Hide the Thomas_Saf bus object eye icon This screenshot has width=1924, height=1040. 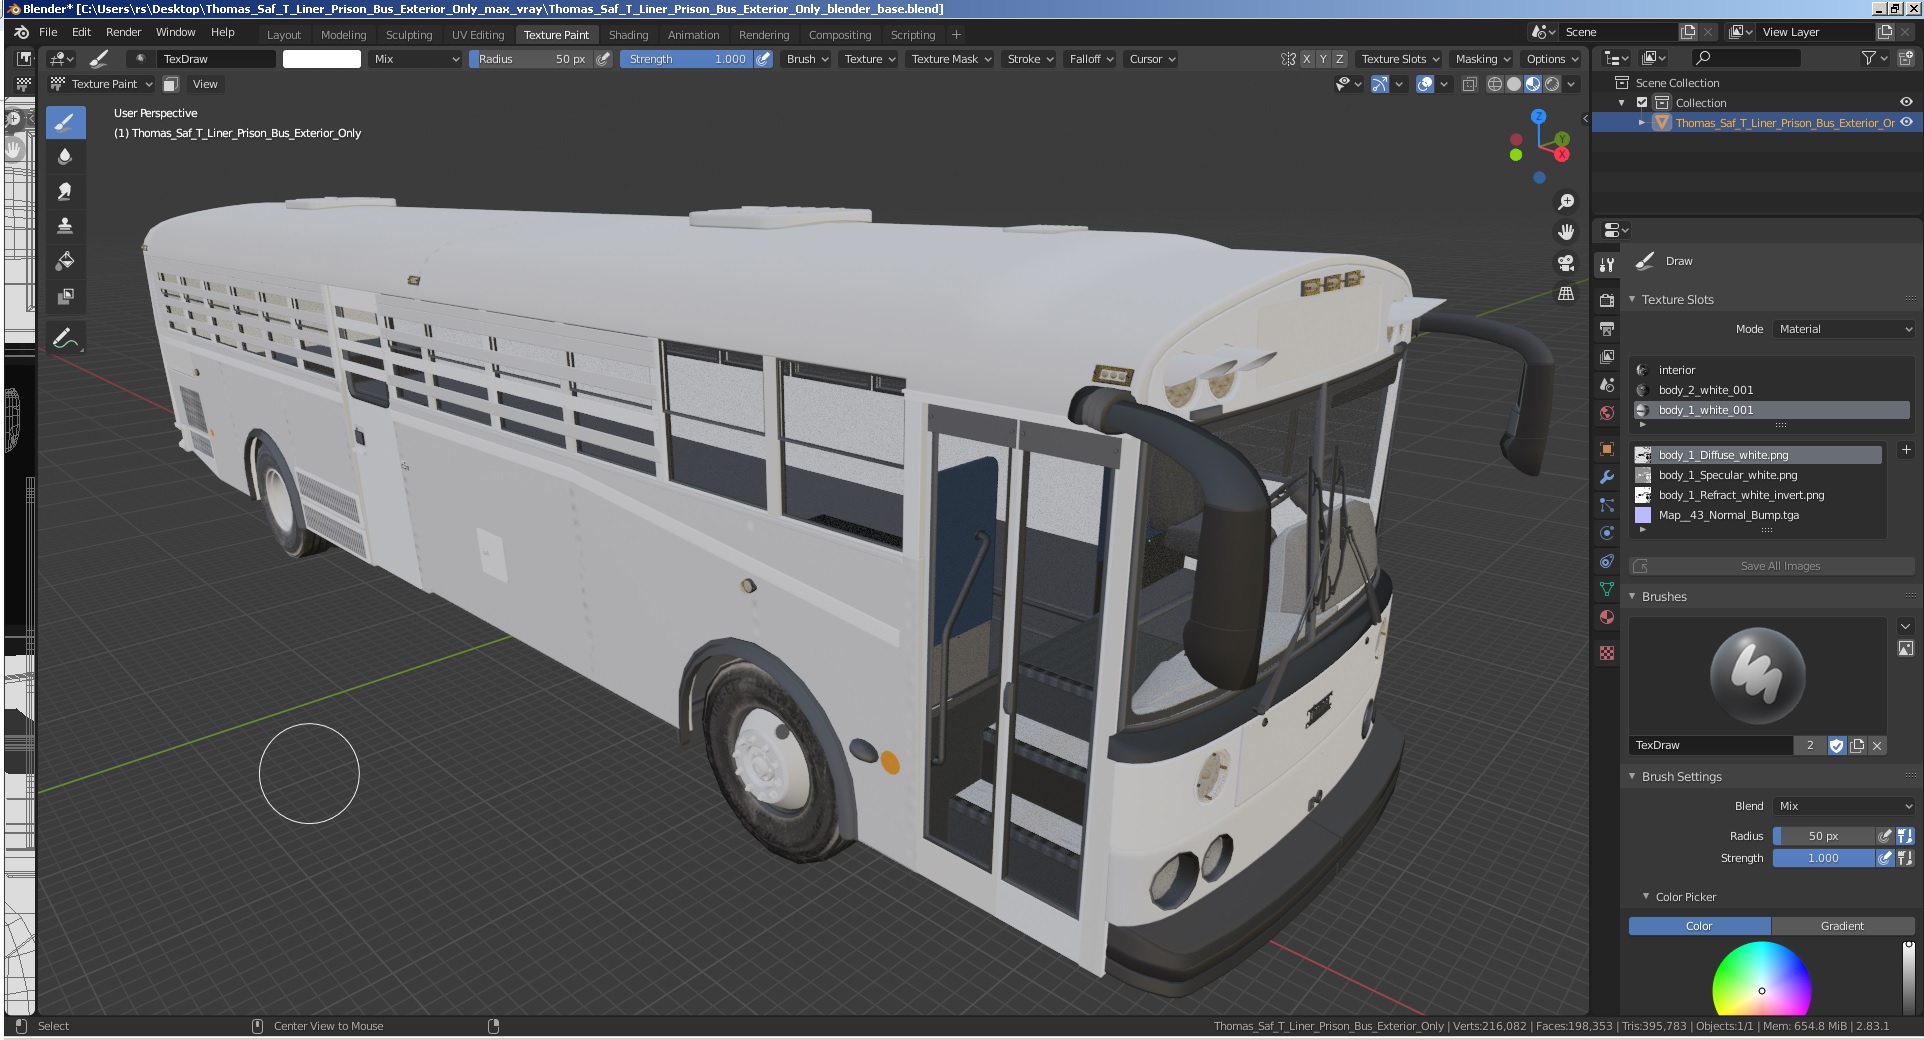pyautogui.click(x=1906, y=122)
